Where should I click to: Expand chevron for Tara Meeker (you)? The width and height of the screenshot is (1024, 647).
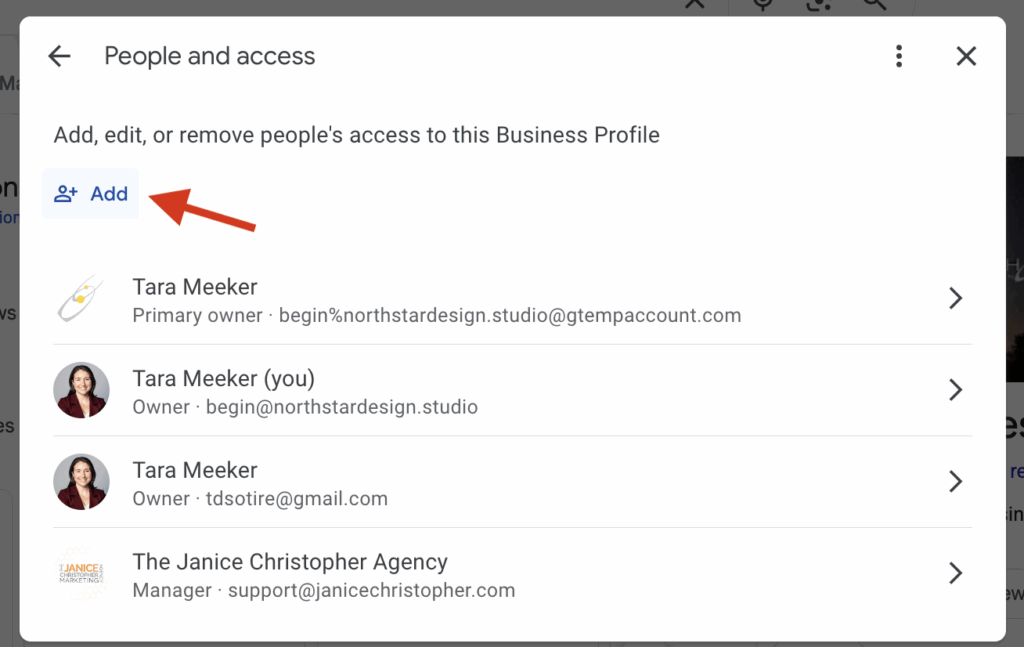955,390
